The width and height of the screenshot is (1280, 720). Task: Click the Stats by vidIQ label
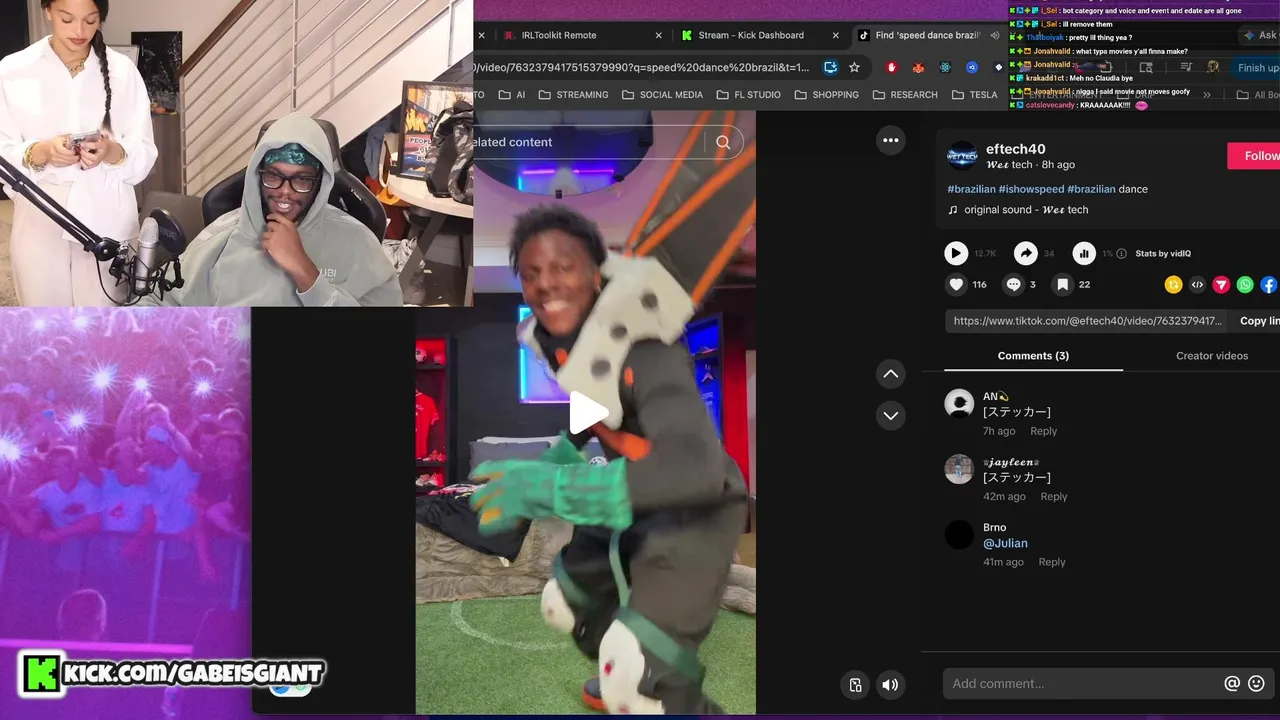(x=1163, y=254)
